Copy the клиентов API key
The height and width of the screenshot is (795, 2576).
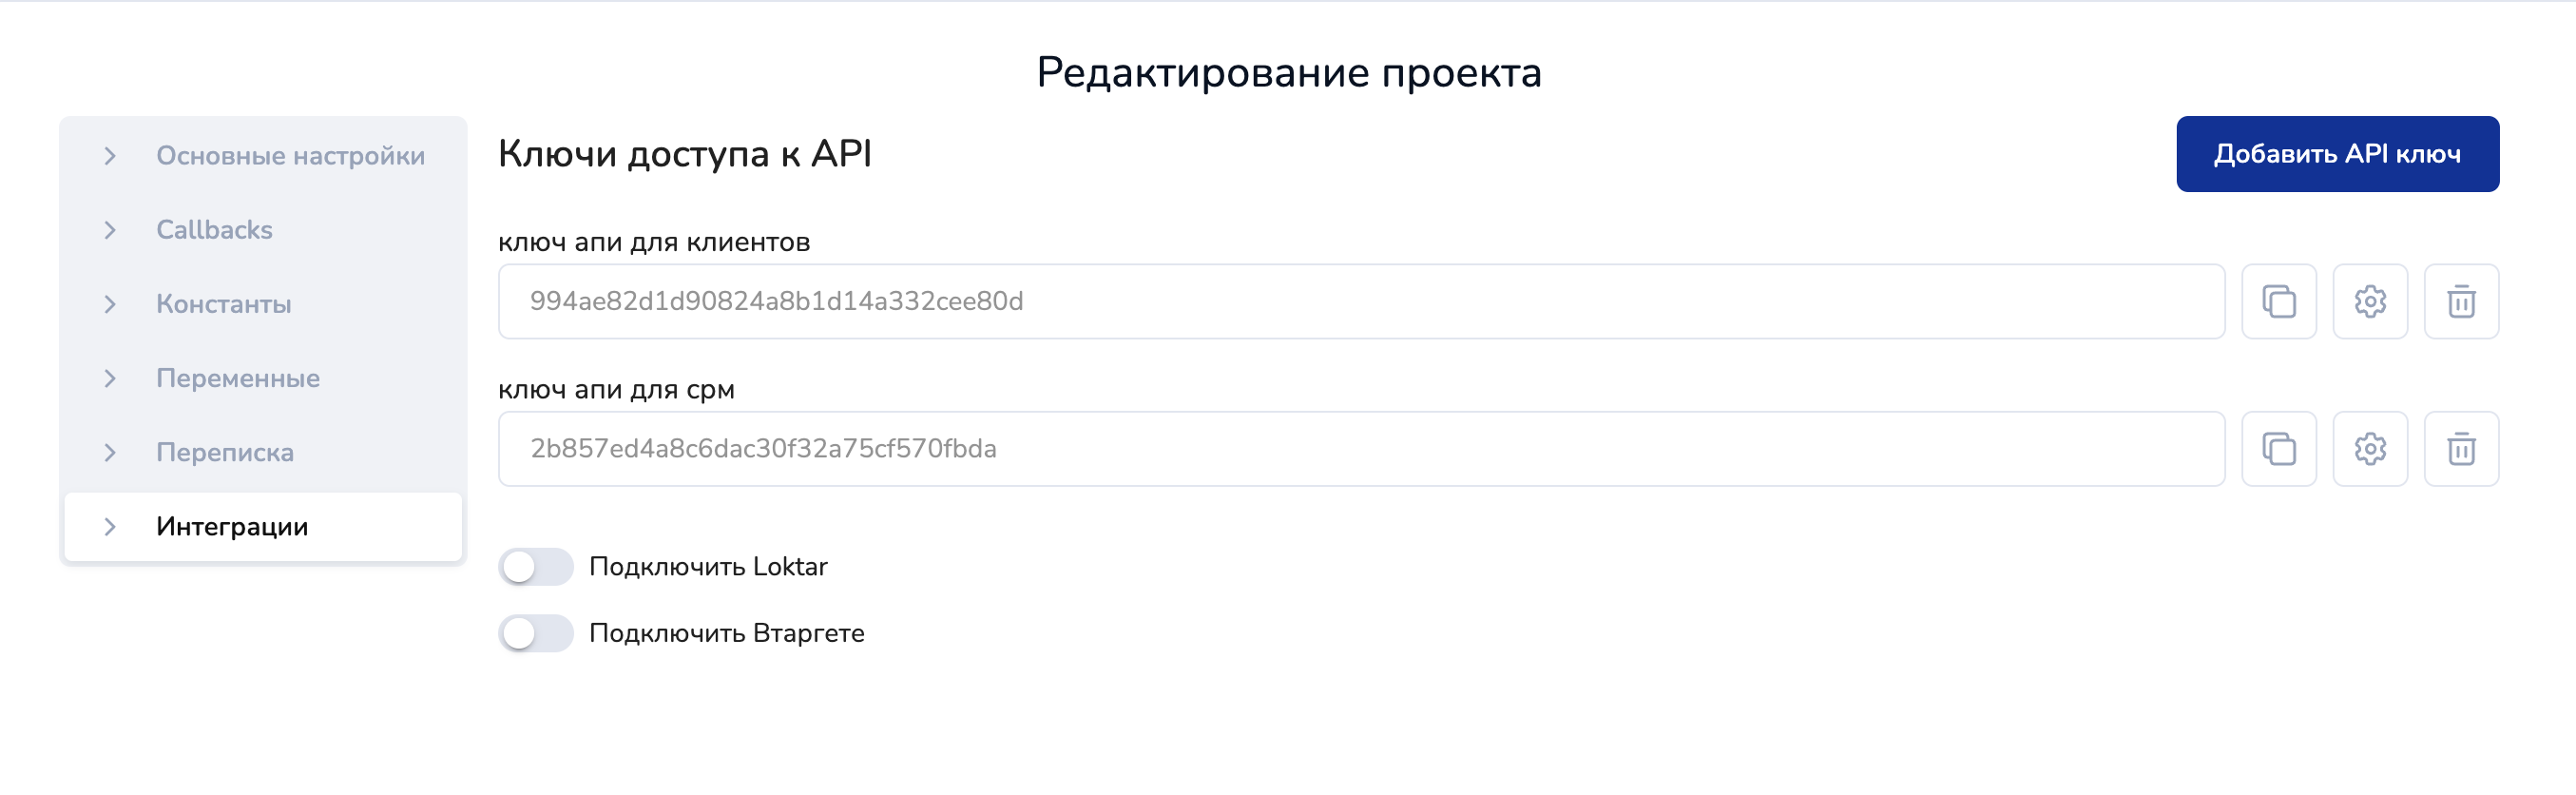pos(2278,301)
